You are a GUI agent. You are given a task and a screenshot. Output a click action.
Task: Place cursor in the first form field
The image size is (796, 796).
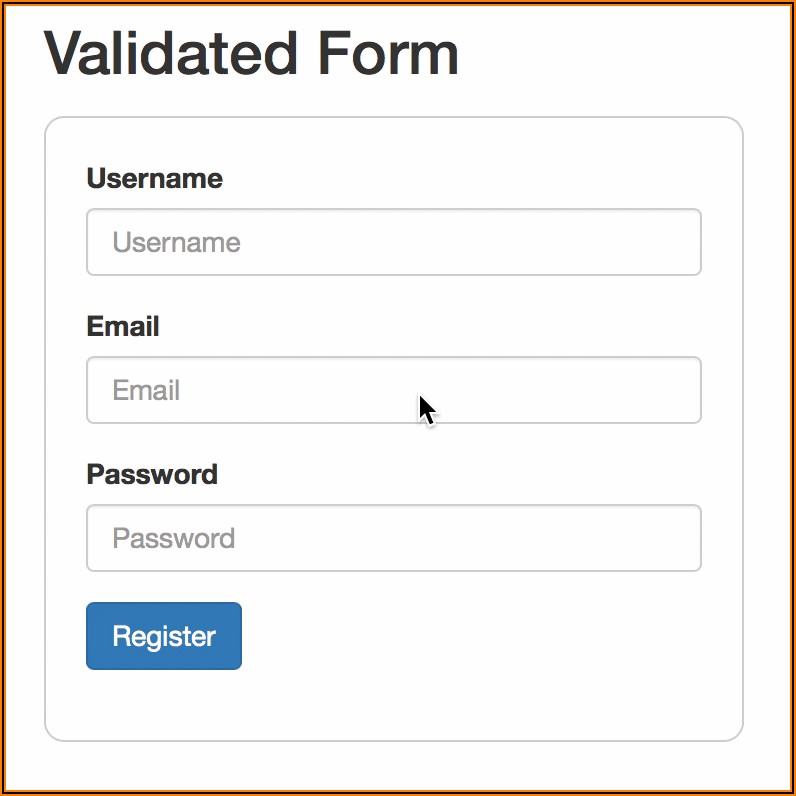[393, 242]
